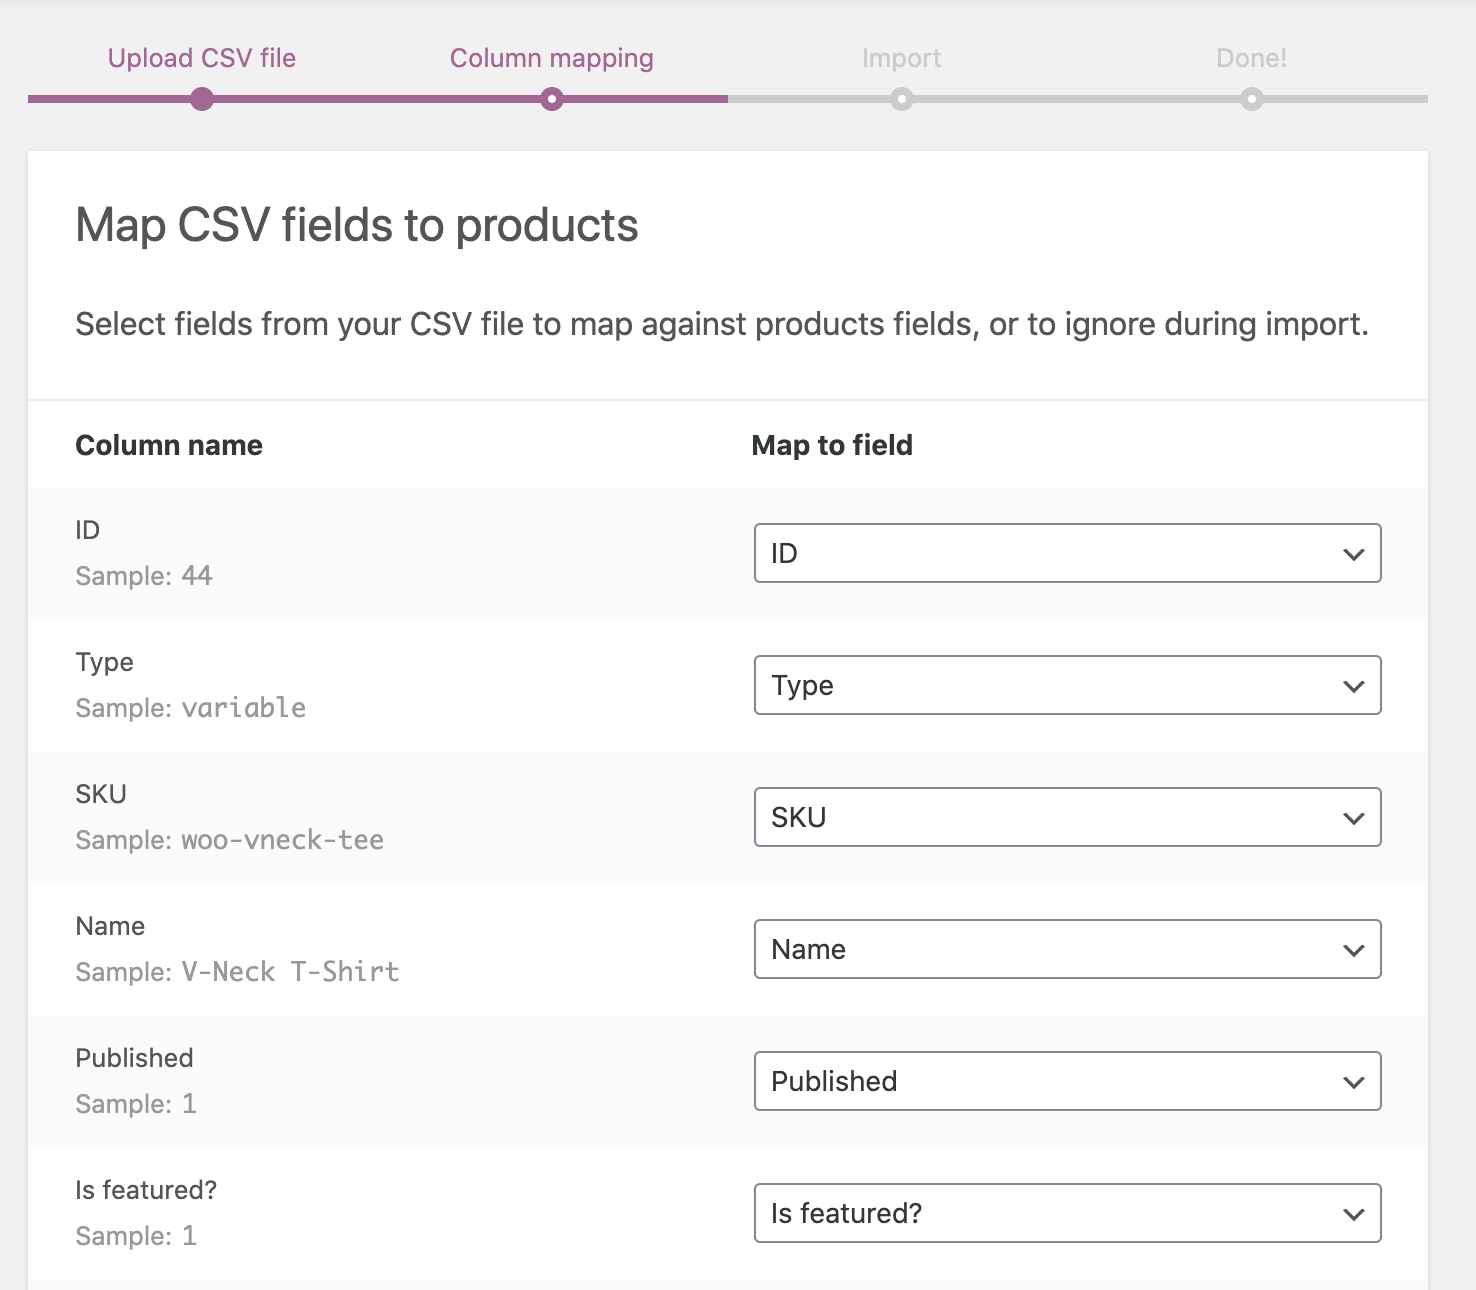This screenshot has width=1476, height=1290.
Task: Click the Map CSV fields to products heading
Action: tap(357, 225)
